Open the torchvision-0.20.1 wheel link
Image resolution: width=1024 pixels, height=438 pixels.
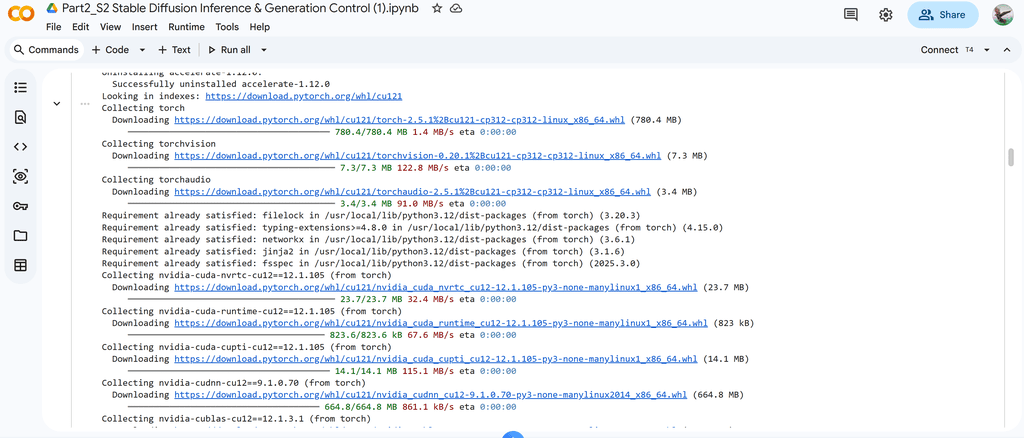coord(417,155)
